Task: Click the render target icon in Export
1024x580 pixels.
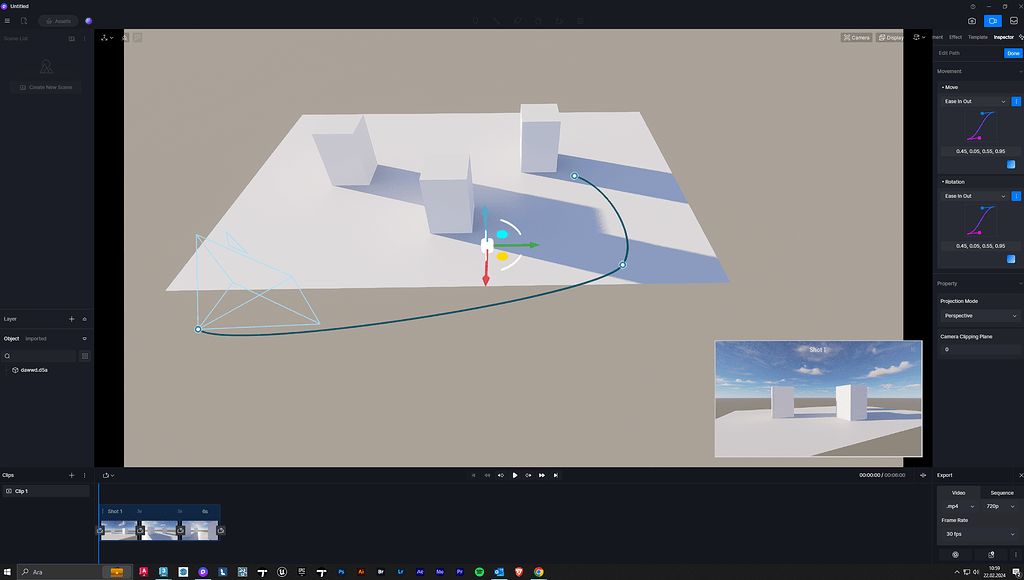Action: [x=955, y=555]
